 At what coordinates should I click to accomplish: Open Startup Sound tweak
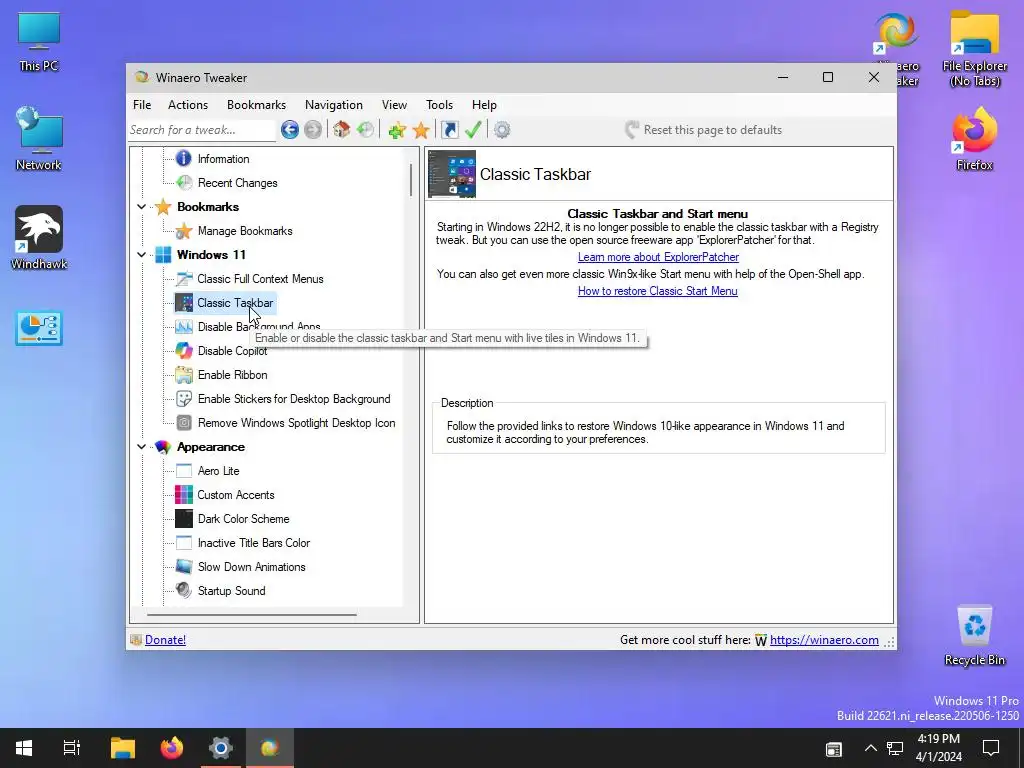click(231, 591)
